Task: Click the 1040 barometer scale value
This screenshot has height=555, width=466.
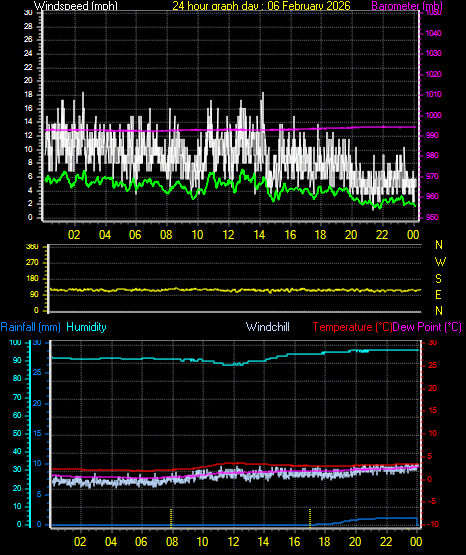Action: [433, 33]
